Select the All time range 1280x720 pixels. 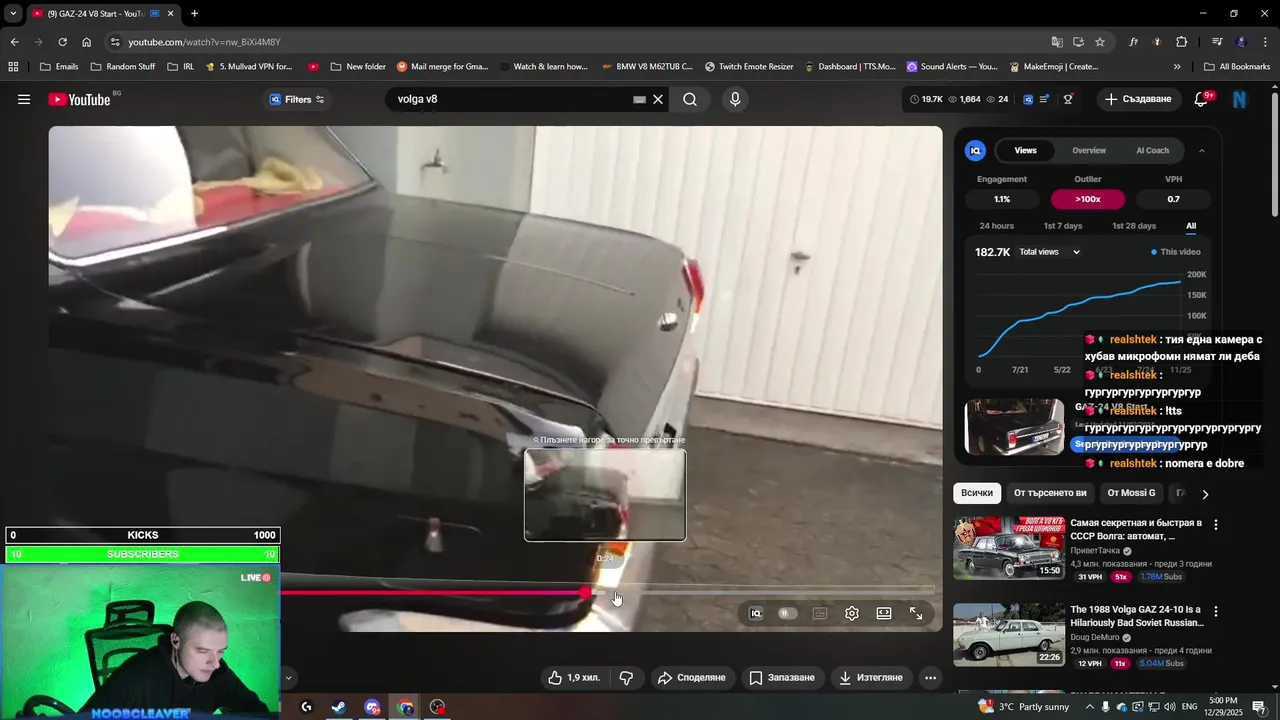coord(1191,226)
